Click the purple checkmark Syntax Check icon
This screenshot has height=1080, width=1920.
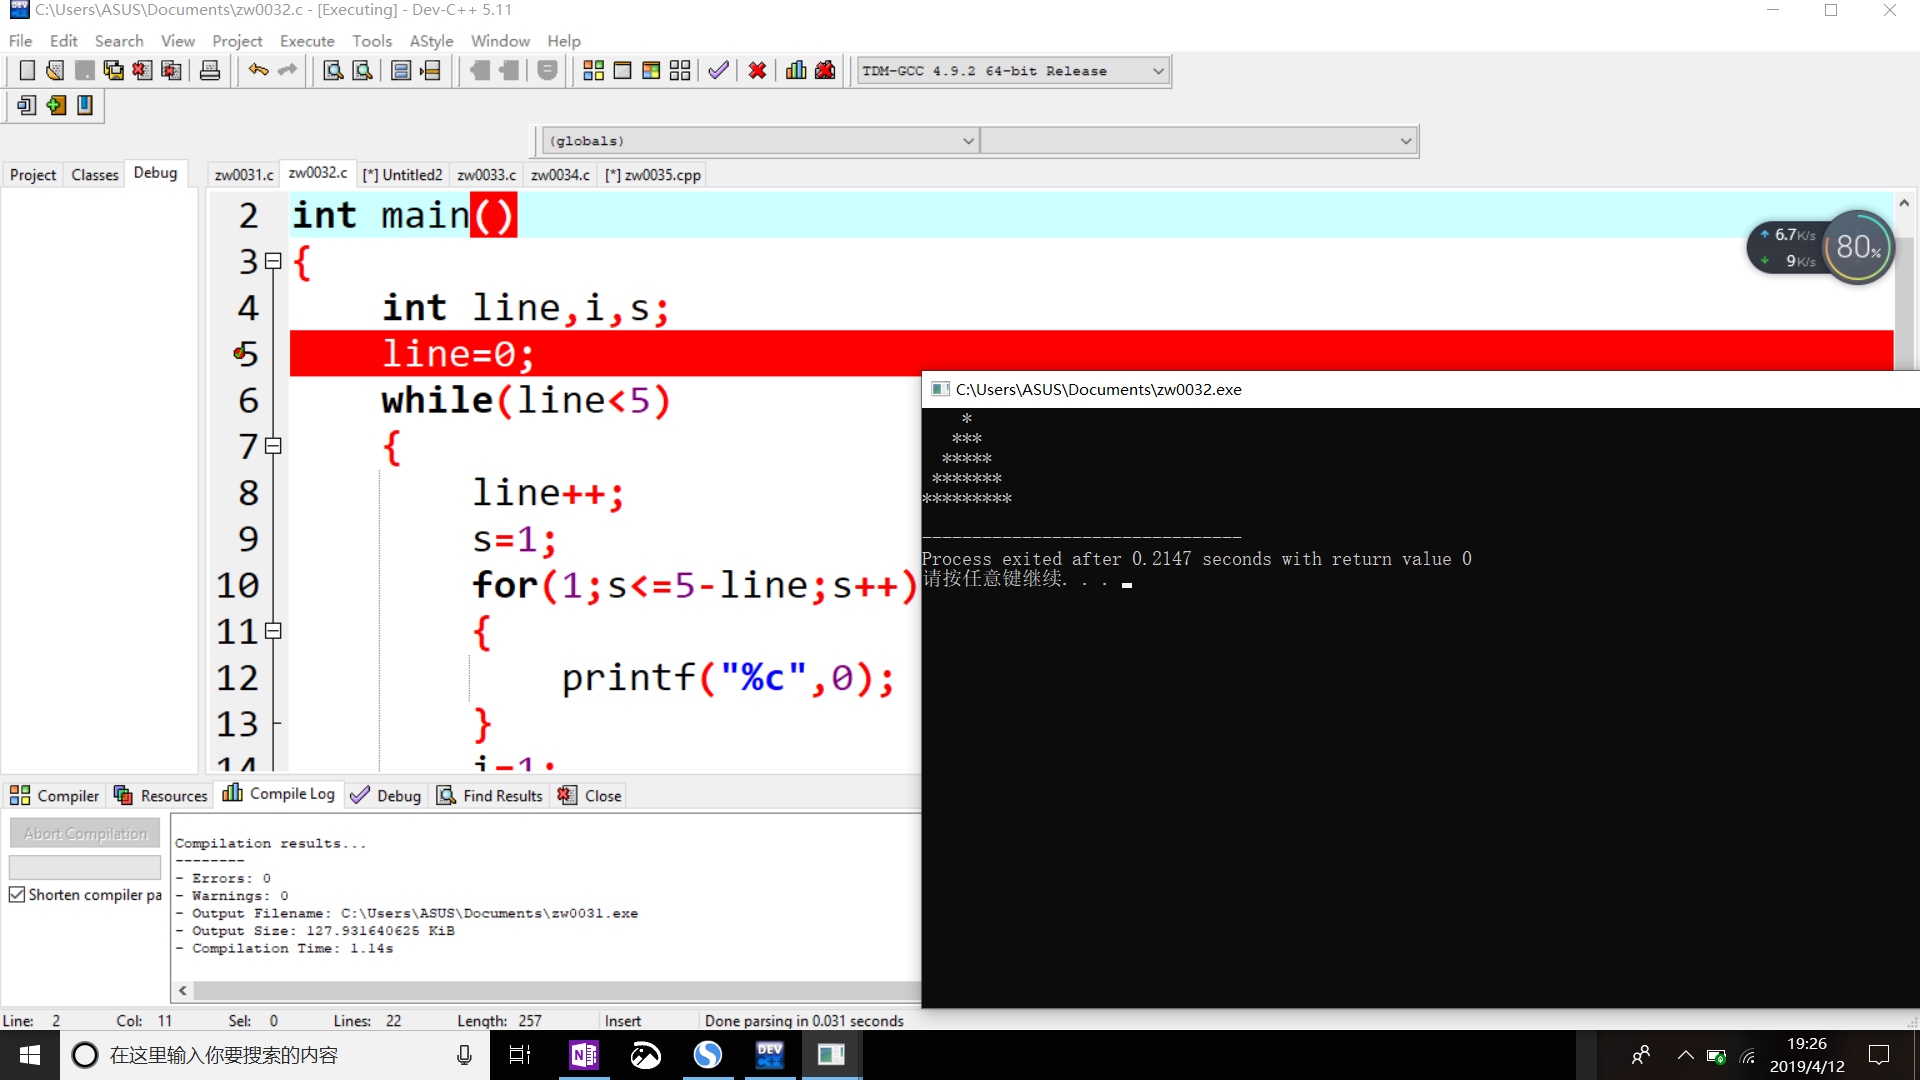tap(718, 71)
